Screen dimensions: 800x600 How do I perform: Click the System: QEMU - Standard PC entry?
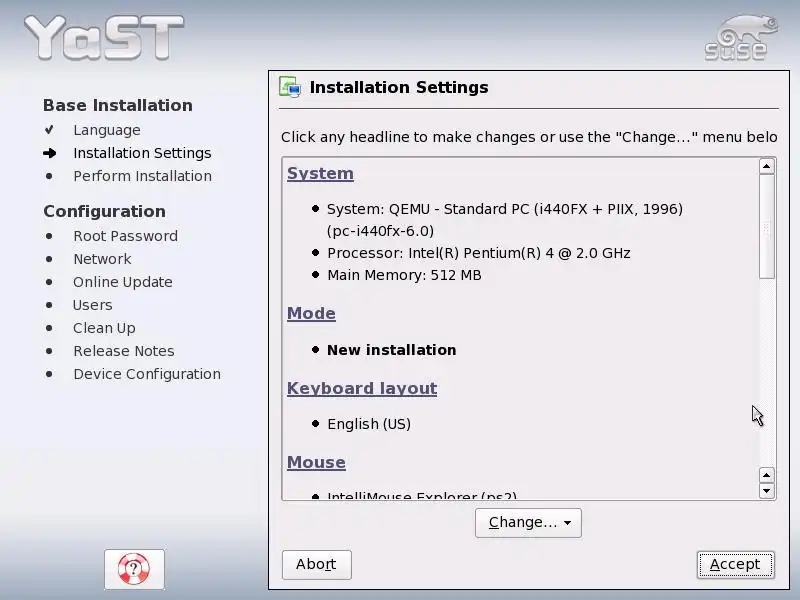tap(505, 220)
